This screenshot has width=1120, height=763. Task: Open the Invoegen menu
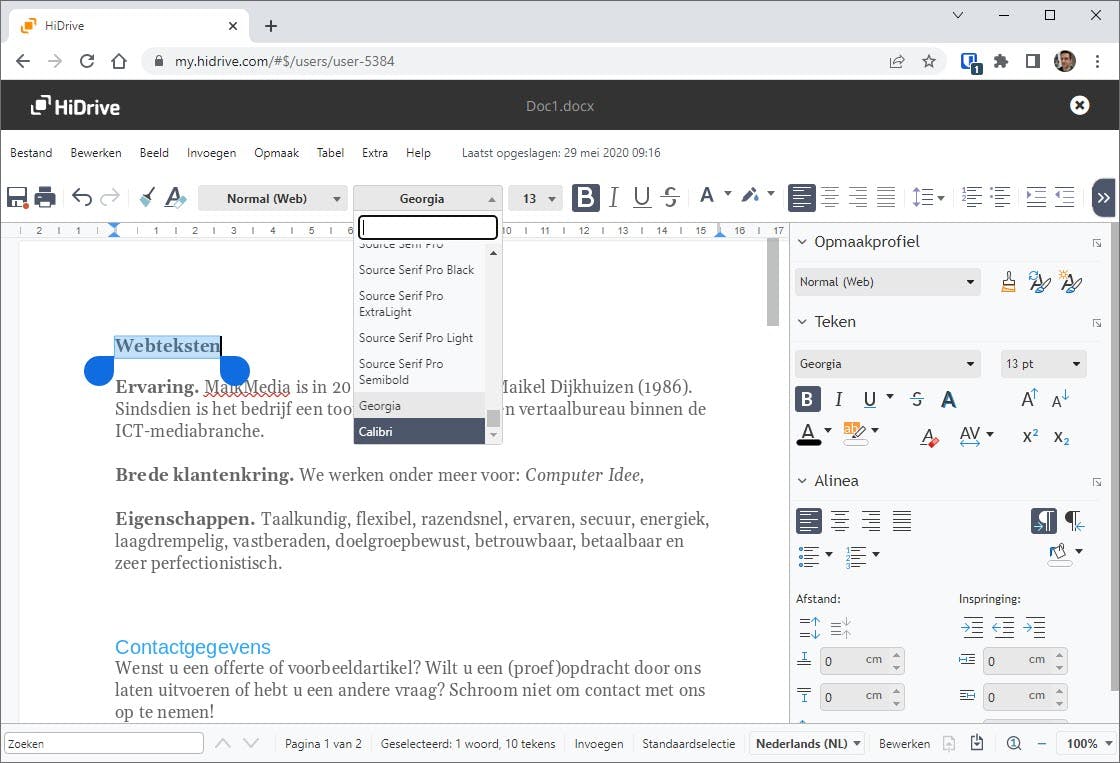click(x=211, y=152)
